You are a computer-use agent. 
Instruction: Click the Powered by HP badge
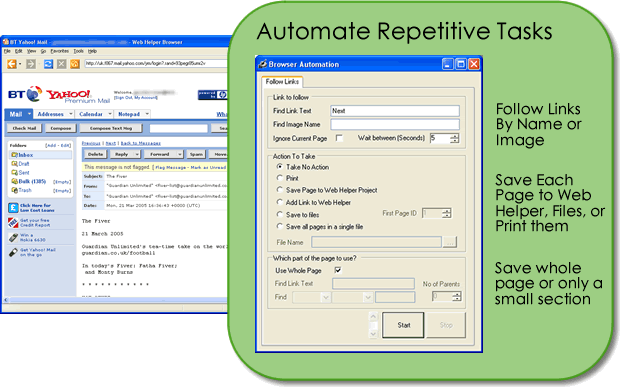(x=212, y=95)
